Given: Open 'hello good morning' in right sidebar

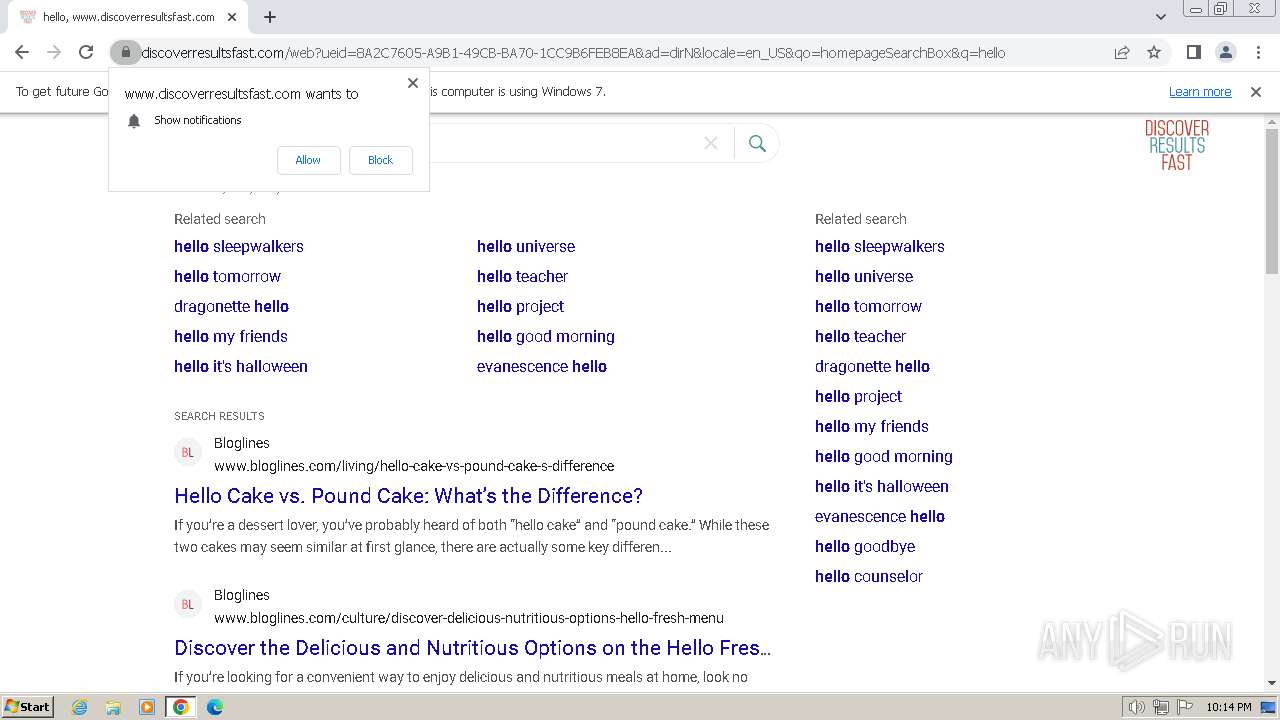Looking at the screenshot, I should (x=884, y=456).
